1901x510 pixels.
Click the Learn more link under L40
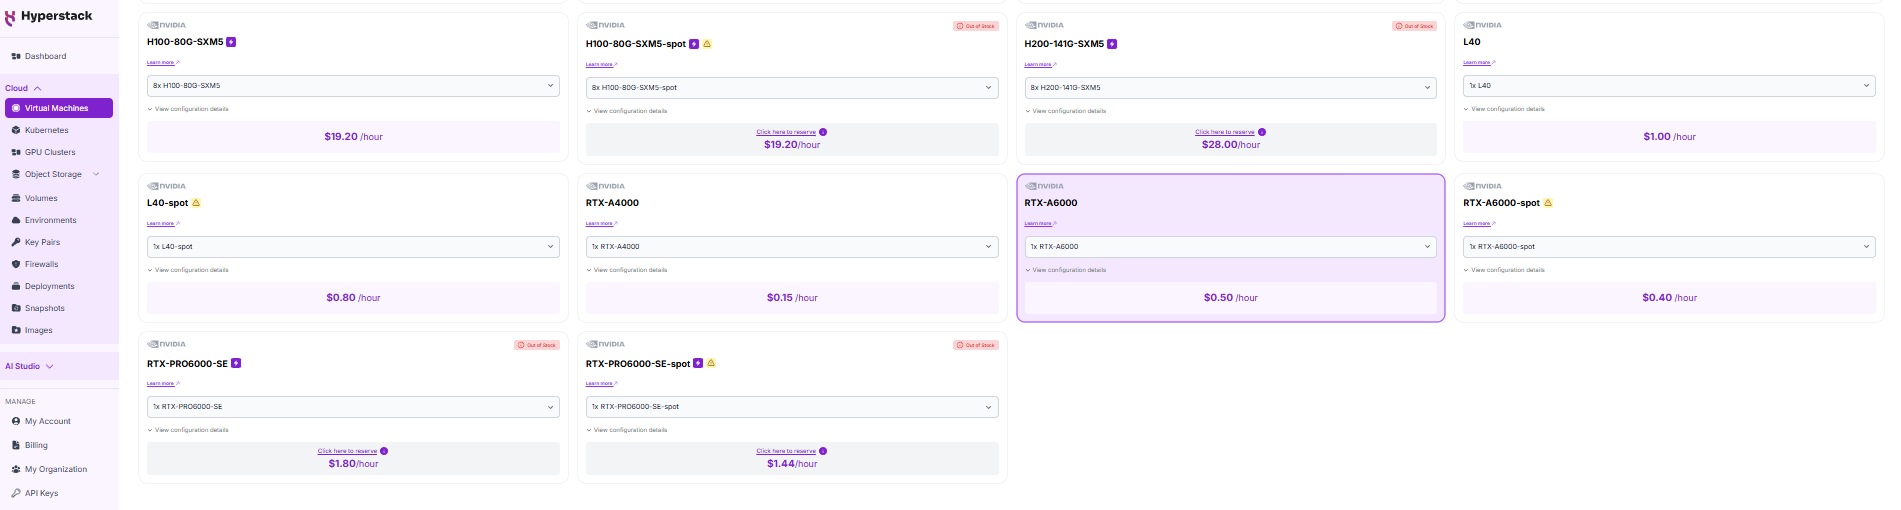1476,63
